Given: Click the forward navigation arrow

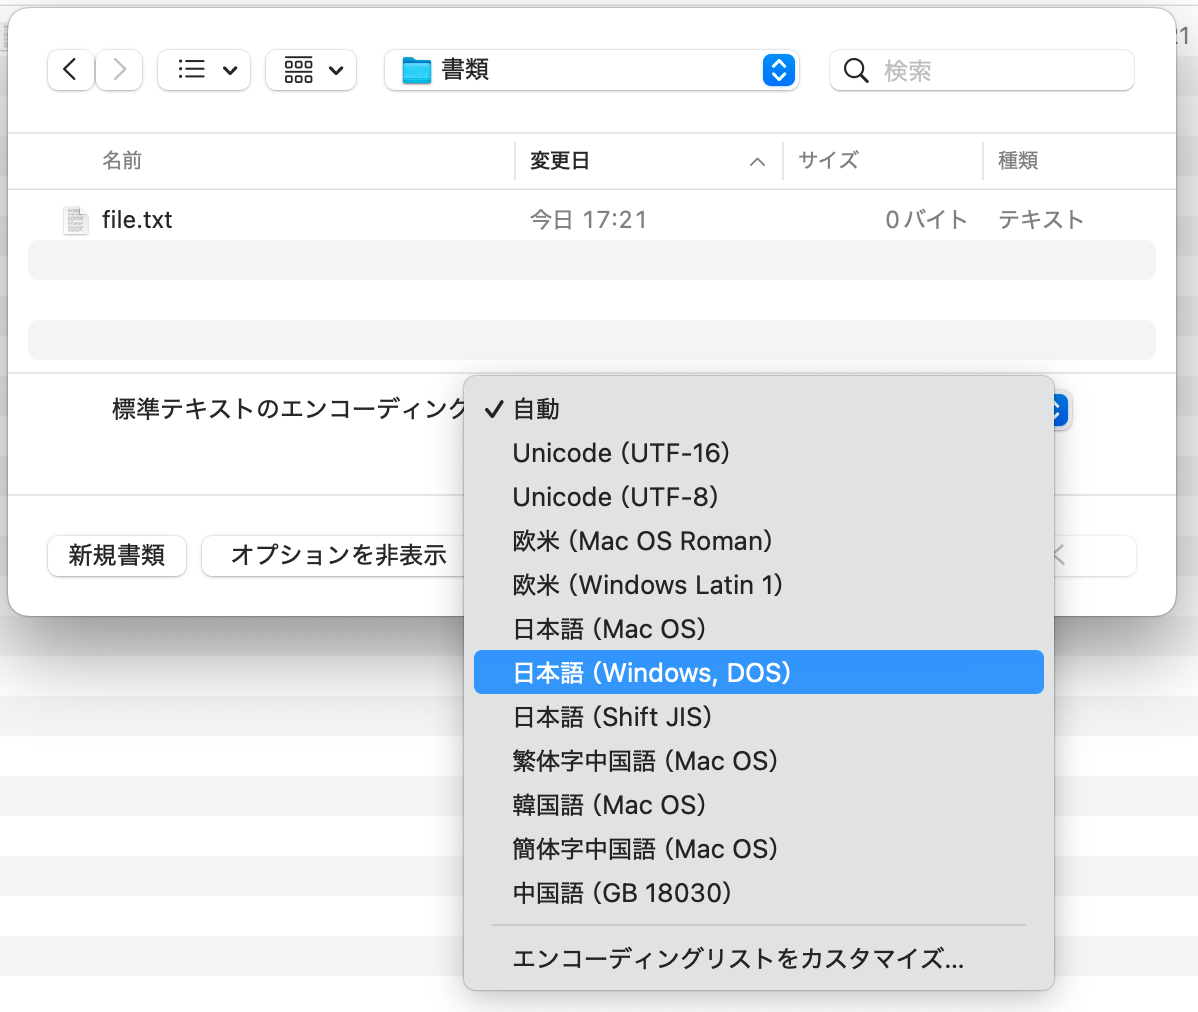Looking at the screenshot, I should pyautogui.click(x=120, y=70).
